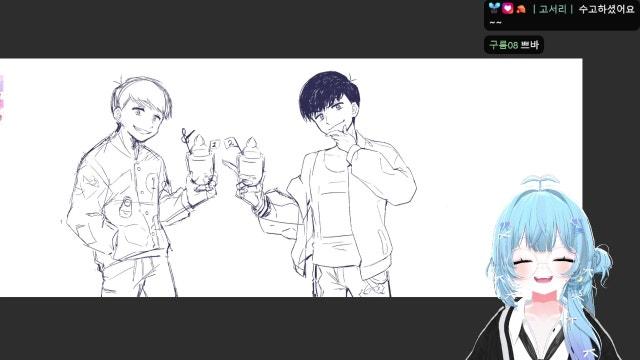Click the green sprout on the avatar's head
The height and width of the screenshot is (360, 640).
tap(540, 181)
